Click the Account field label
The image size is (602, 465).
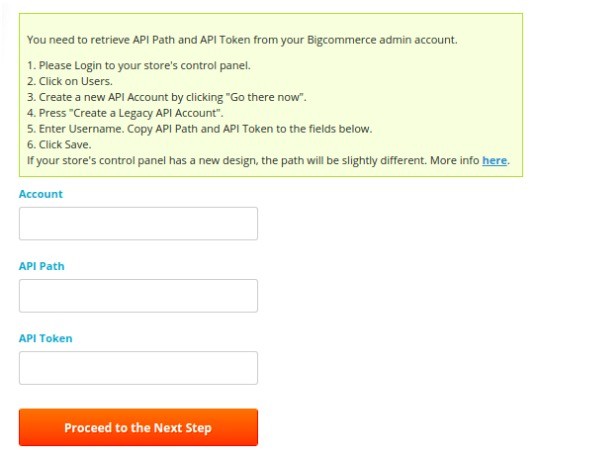(41, 194)
